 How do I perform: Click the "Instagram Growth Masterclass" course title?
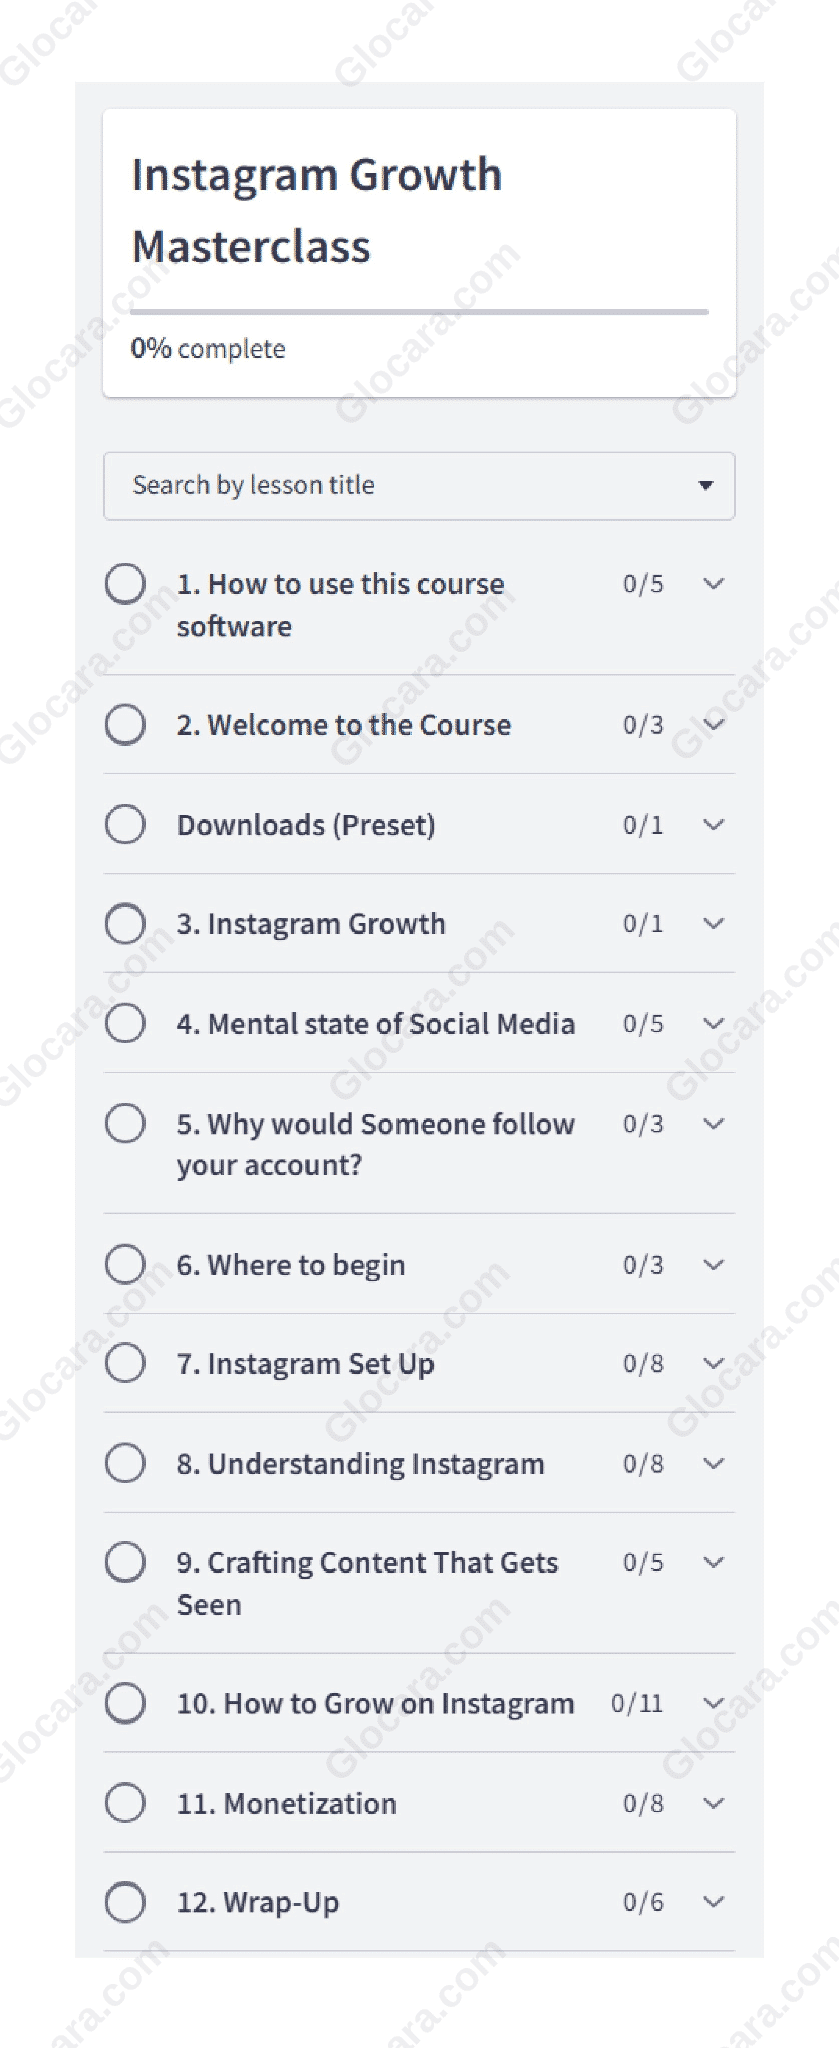click(x=318, y=210)
